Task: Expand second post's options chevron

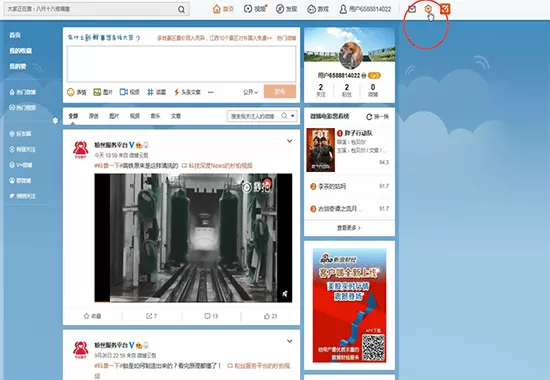Action: point(289,341)
